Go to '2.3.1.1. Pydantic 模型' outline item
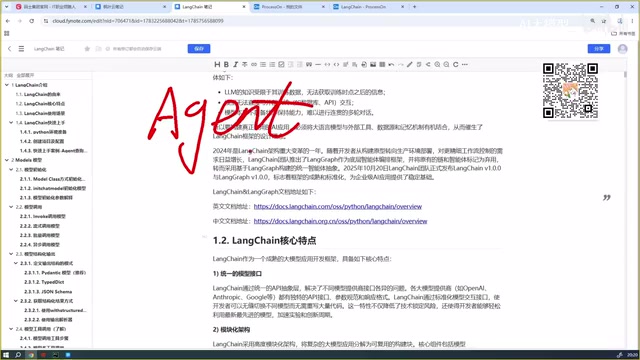The height and width of the screenshot is (360, 640). point(55,273)
